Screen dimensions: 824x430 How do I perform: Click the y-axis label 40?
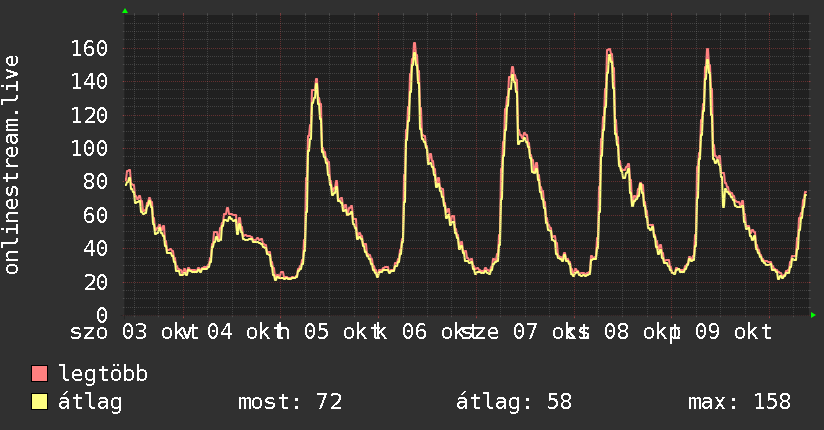click(x=96, y=248)
